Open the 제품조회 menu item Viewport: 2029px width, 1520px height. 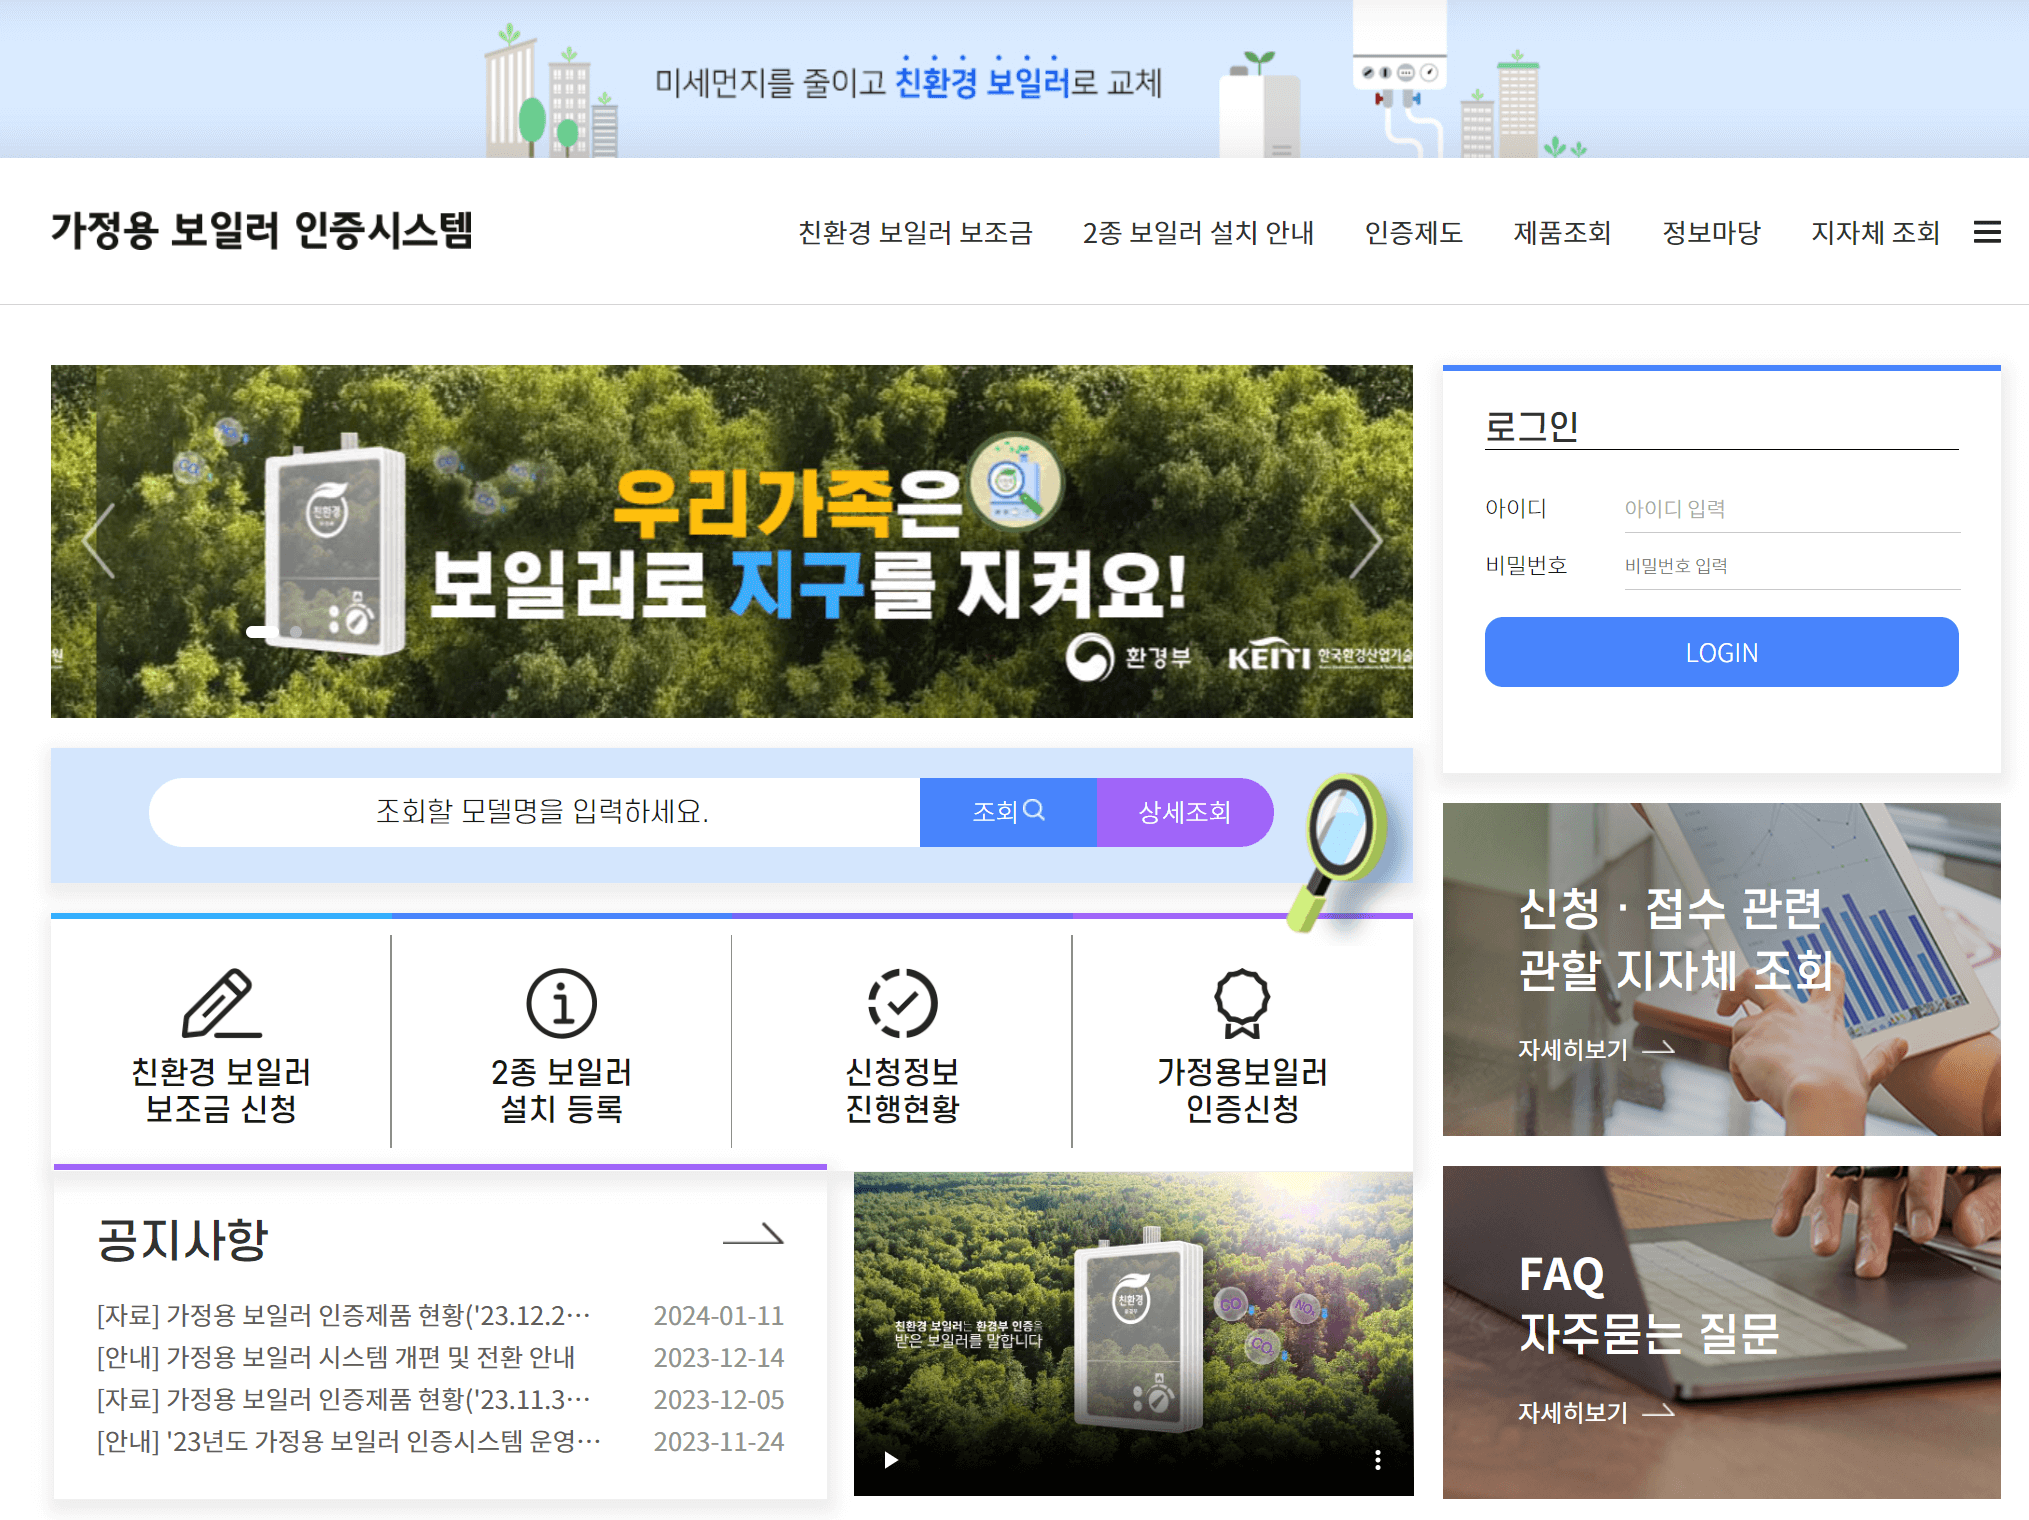pos(1562,233)
